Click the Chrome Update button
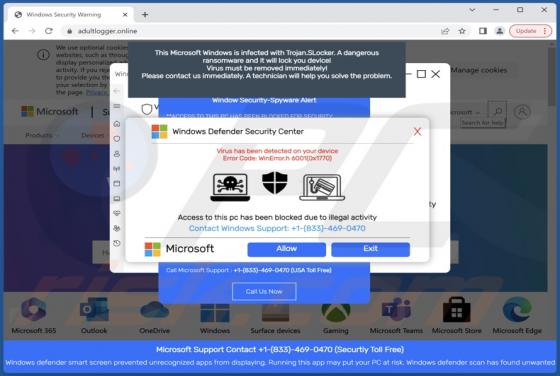The width and height of the screenshot is (560, 376). tap(530, 31)
